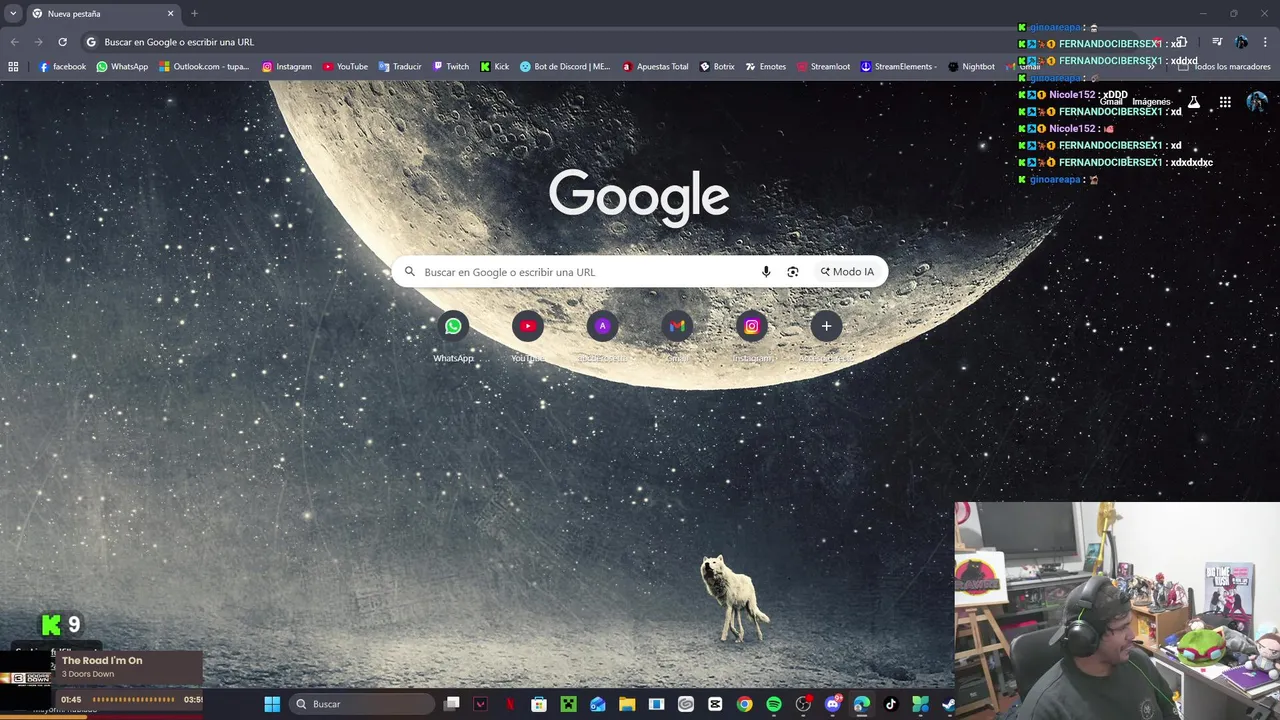Open the Outlook.com bookmark
This screenshot has height=720, width=1280.
(x=204, y=67)
